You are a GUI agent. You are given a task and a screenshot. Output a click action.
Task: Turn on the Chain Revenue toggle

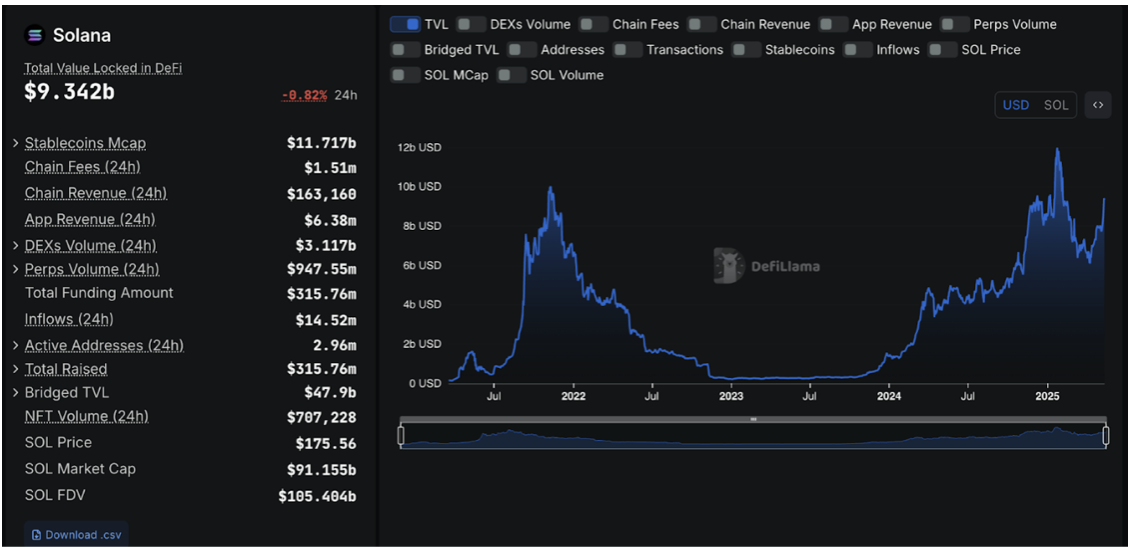[702, 24]
